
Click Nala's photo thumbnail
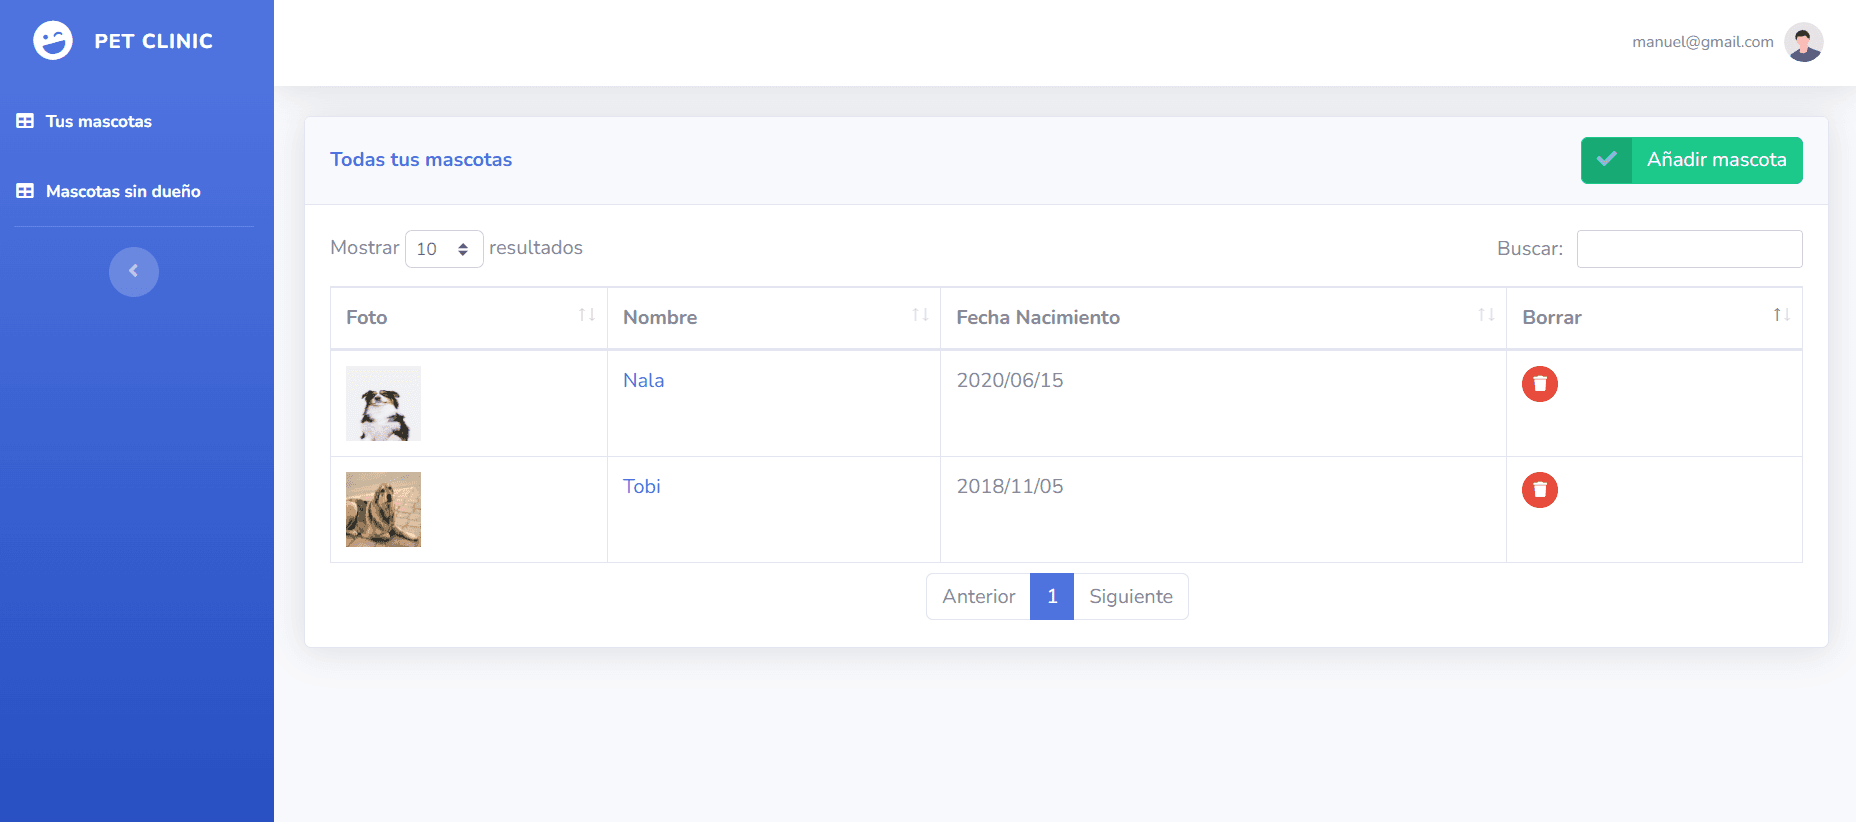tap(383, 403)
